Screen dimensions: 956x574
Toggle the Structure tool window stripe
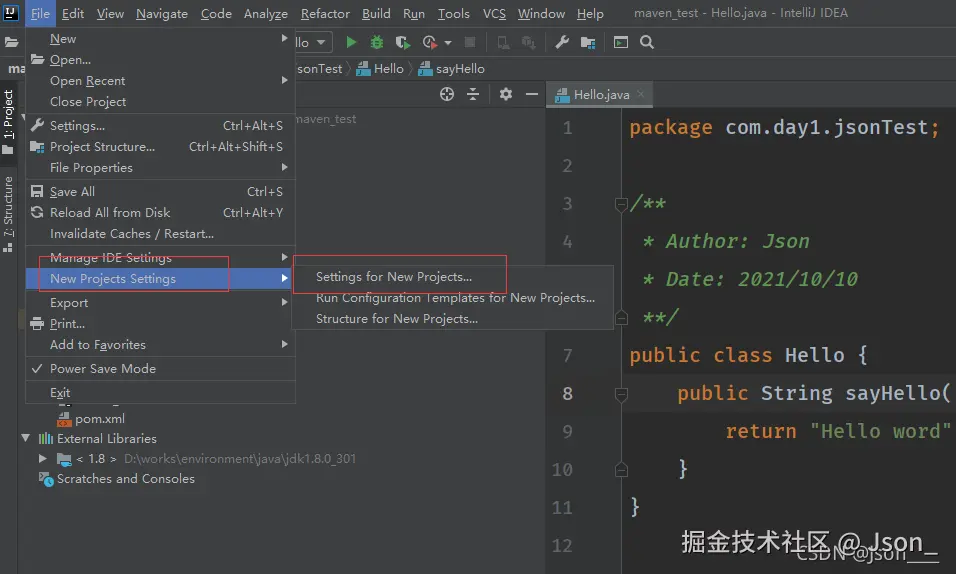pos(9,213)
